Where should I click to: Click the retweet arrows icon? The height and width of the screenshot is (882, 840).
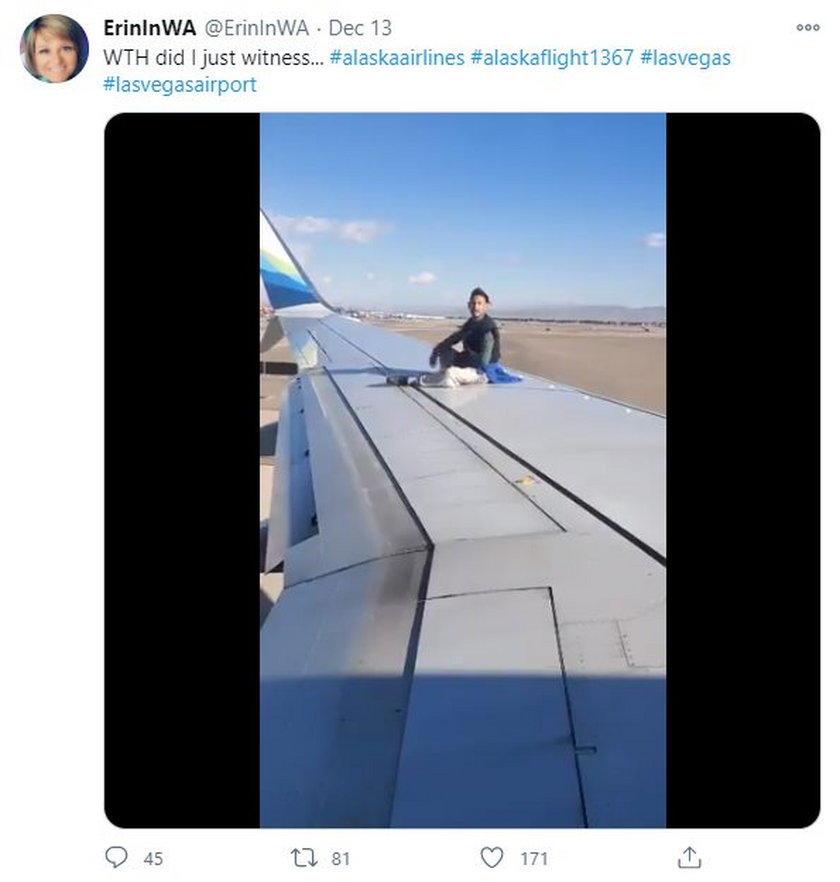(304, 858)
